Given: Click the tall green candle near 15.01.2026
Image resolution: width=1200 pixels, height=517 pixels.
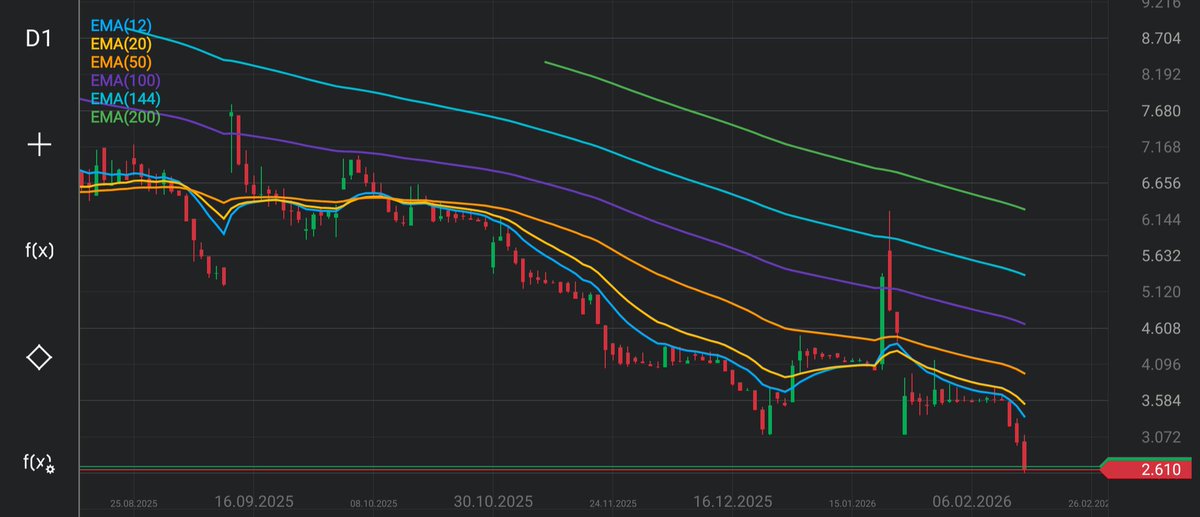Looking at the screenshot, I should click(x=881, y=322).
